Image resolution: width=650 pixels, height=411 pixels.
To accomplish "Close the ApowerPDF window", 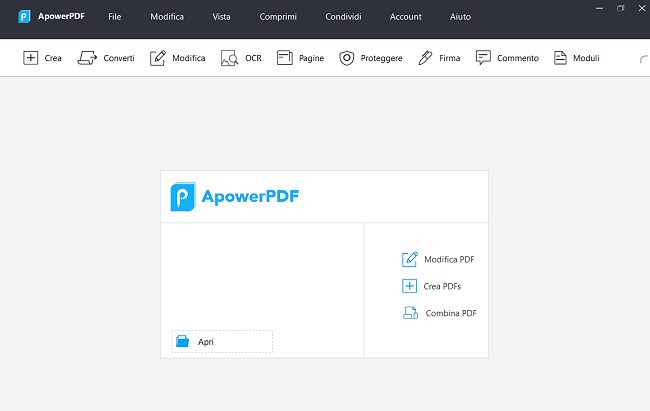I will [x=642, y=8].
